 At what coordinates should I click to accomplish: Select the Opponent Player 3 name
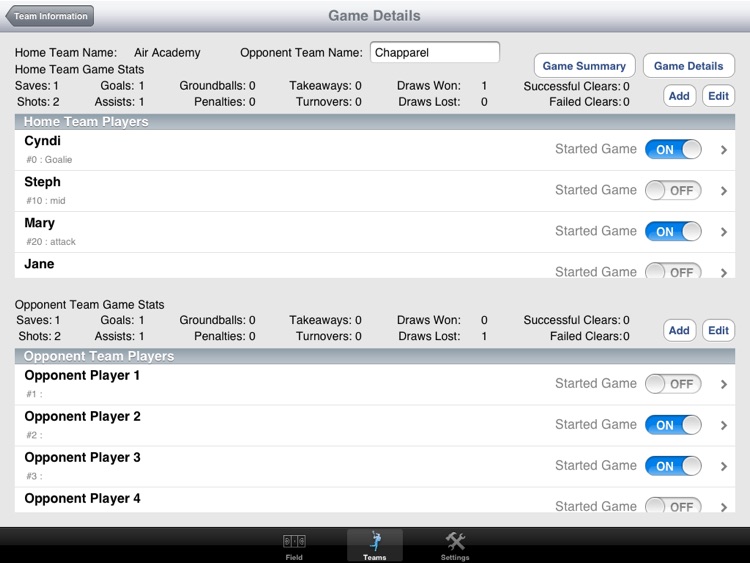coord(82,458)
